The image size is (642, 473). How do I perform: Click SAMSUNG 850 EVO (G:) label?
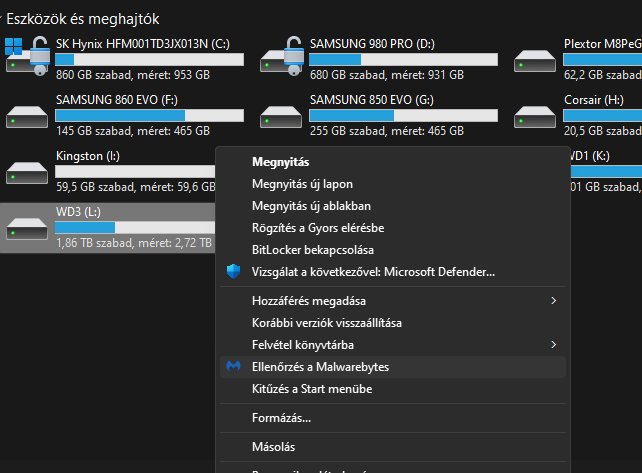372,100
